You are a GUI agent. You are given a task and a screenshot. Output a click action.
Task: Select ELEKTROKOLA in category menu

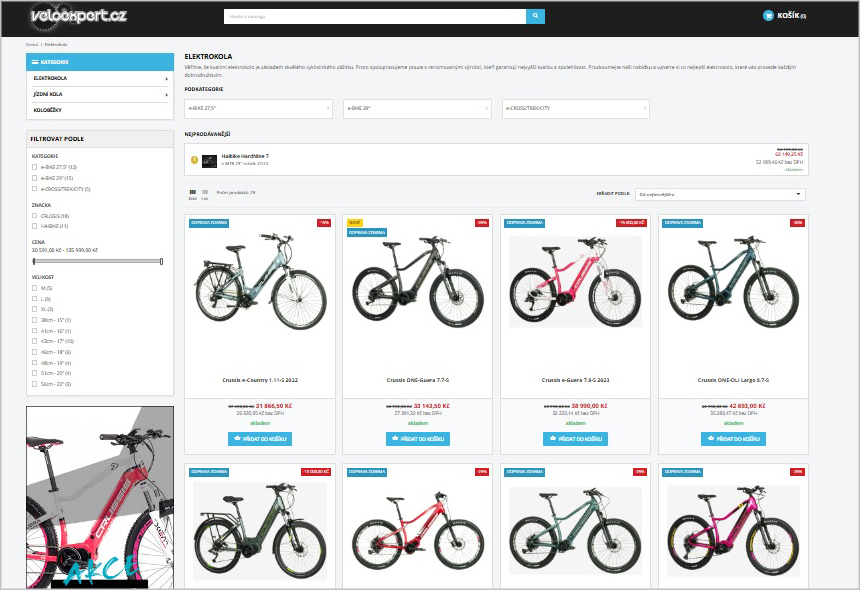pos(50,78)
